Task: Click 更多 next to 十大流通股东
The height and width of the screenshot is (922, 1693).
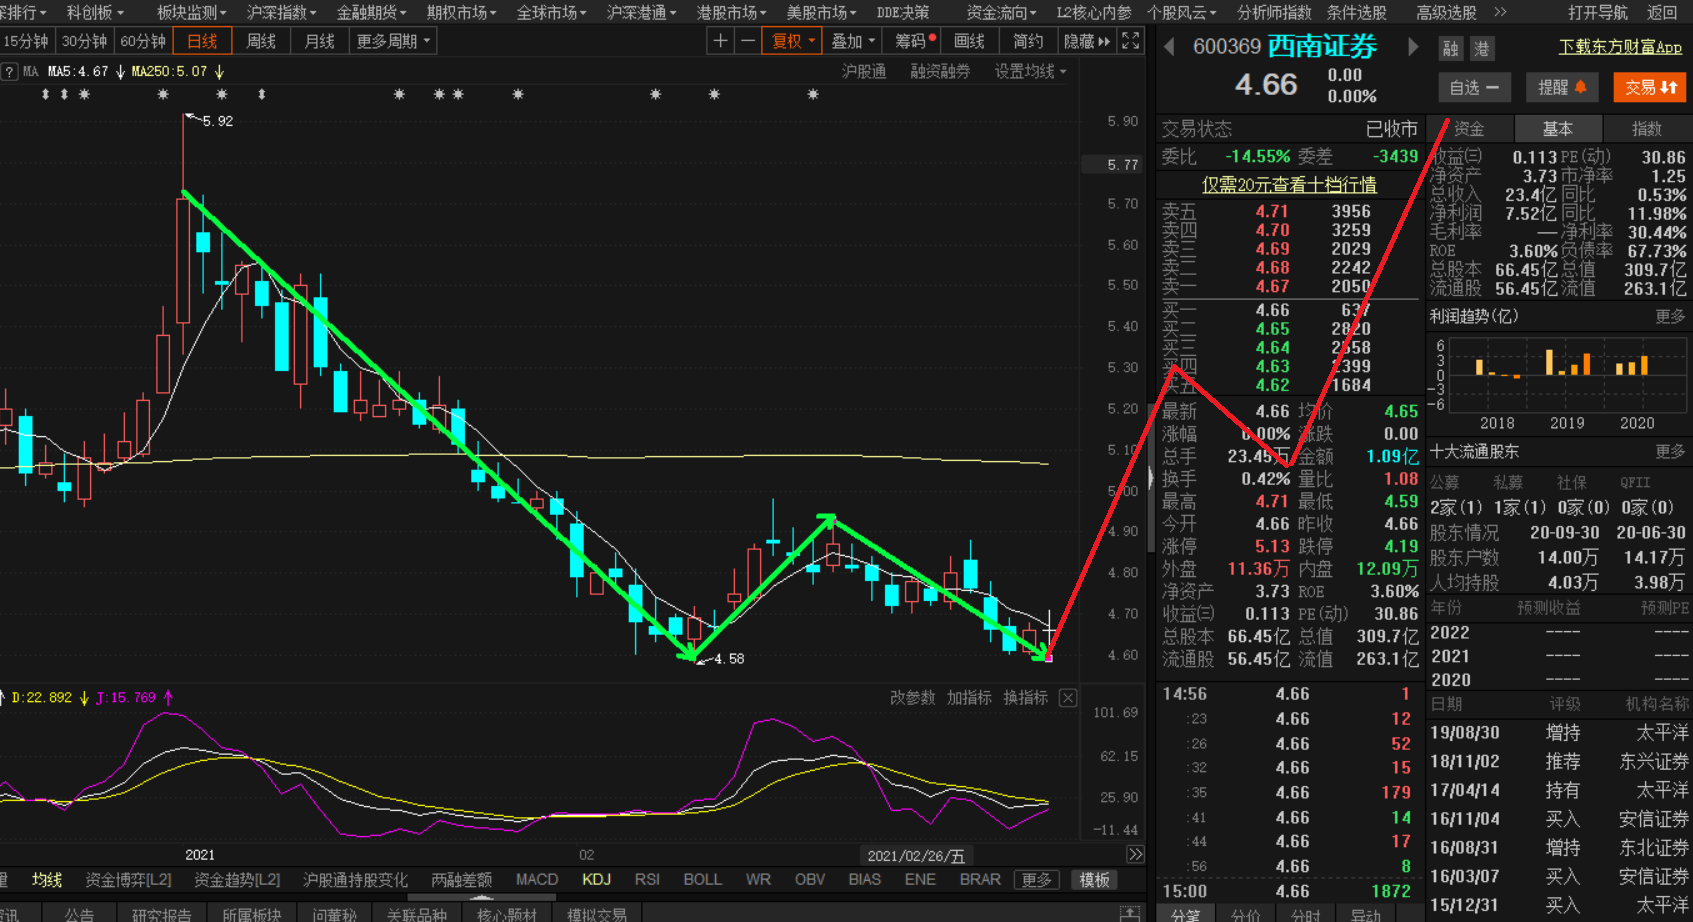Action: click(1670, 452)
